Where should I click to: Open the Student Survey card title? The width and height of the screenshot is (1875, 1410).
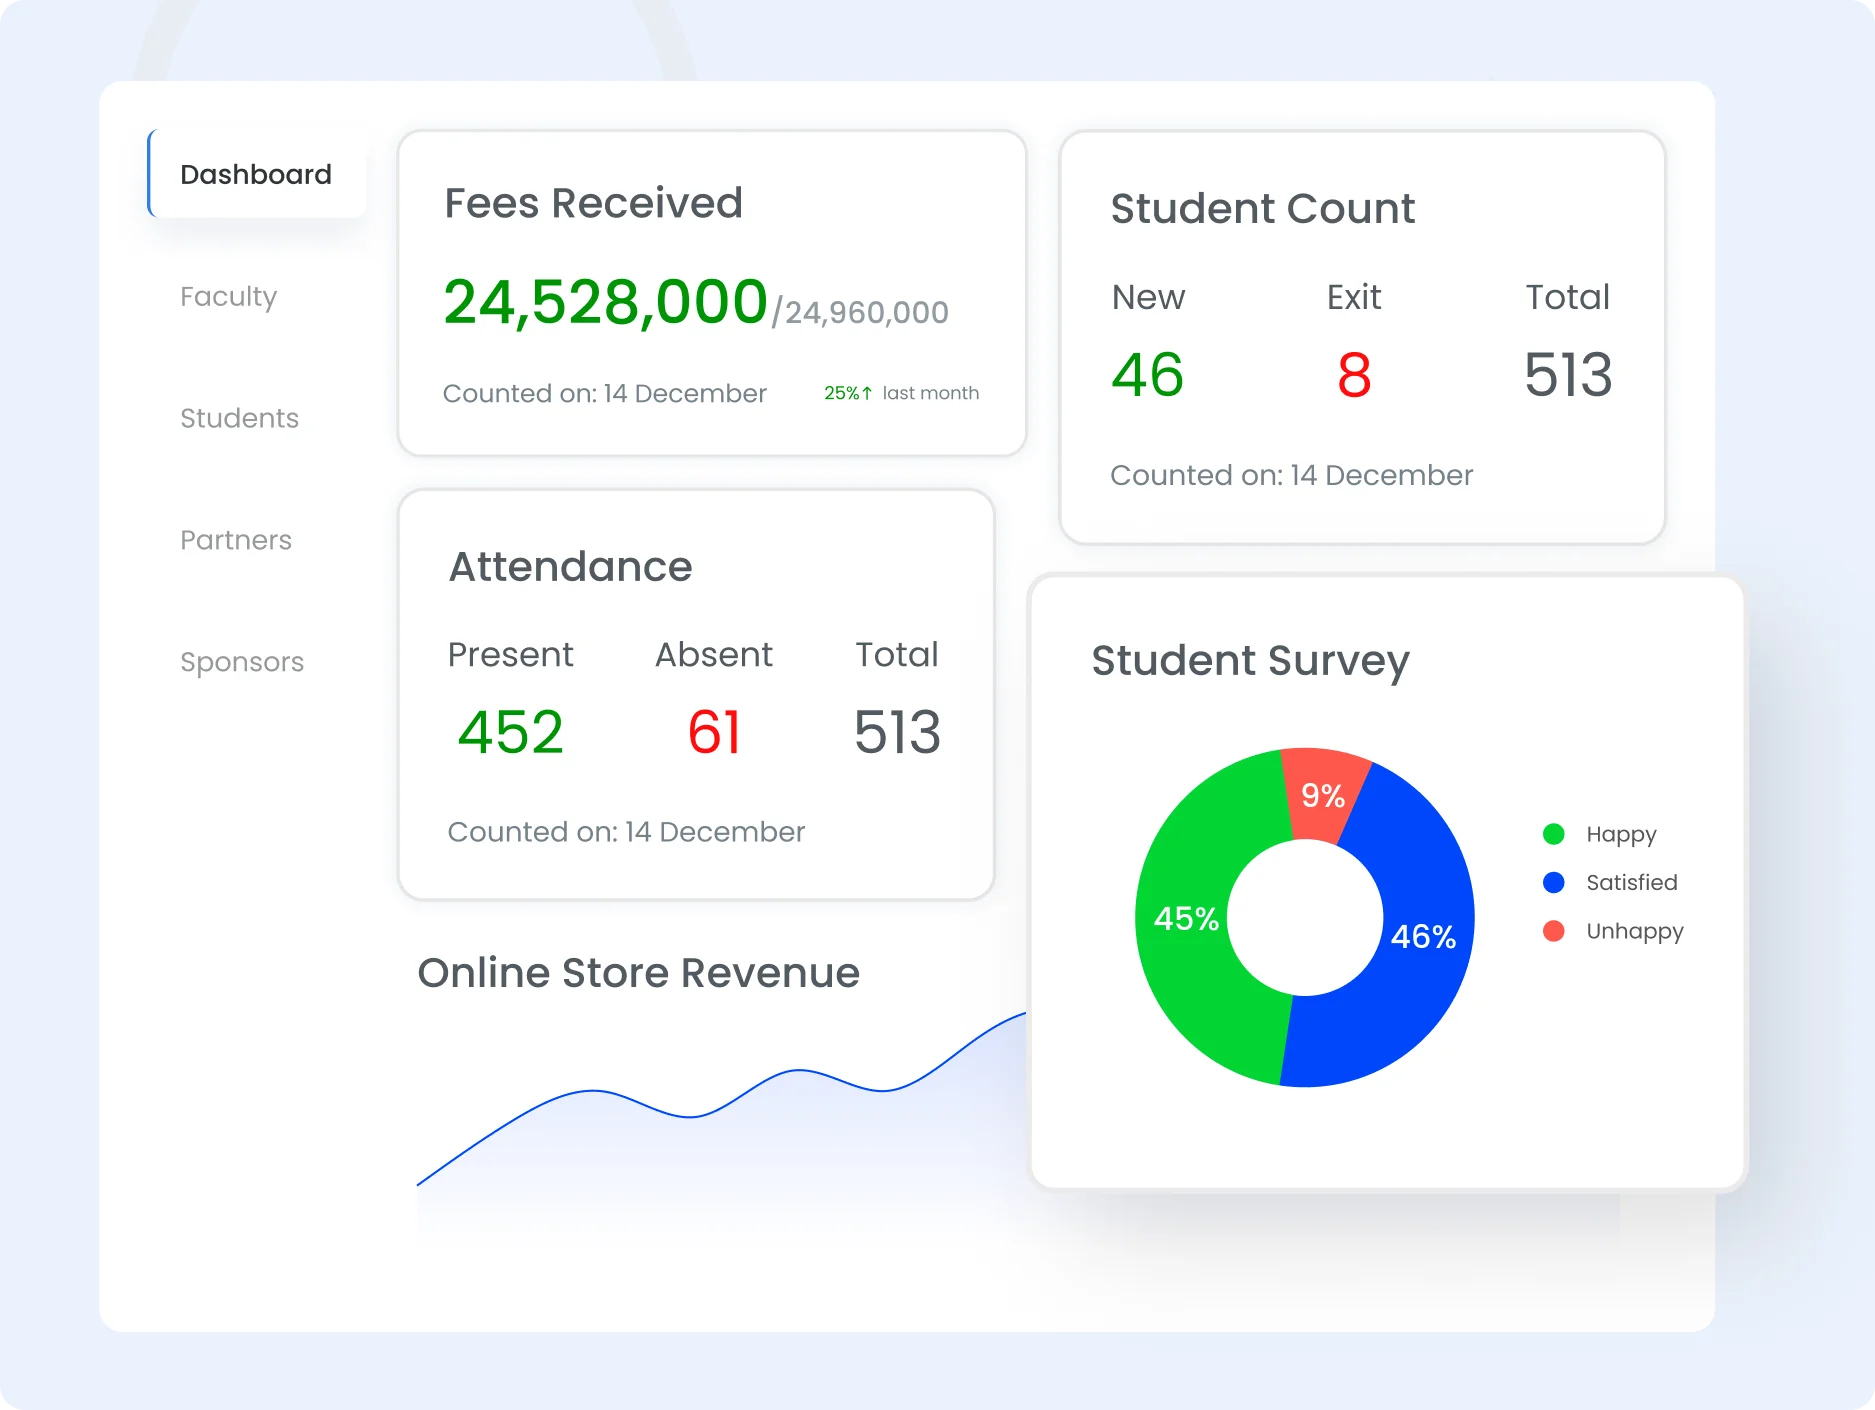1250,661
